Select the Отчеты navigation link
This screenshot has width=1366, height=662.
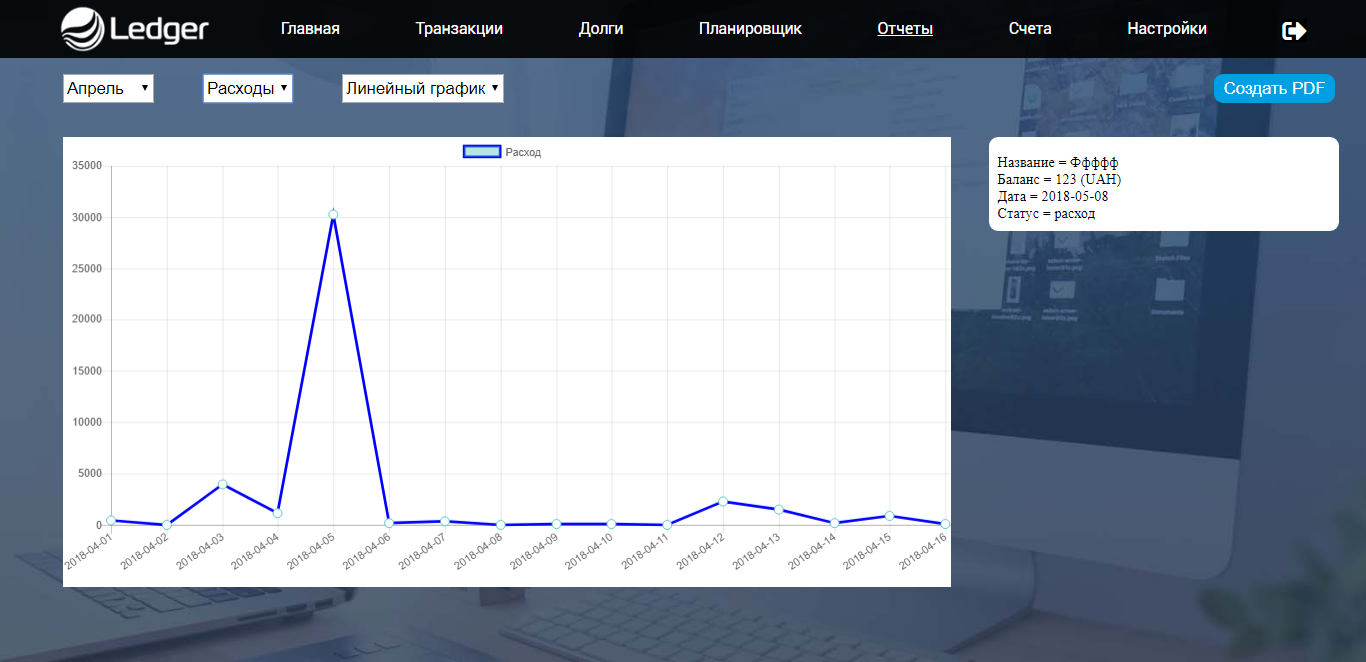coord(905,29)
